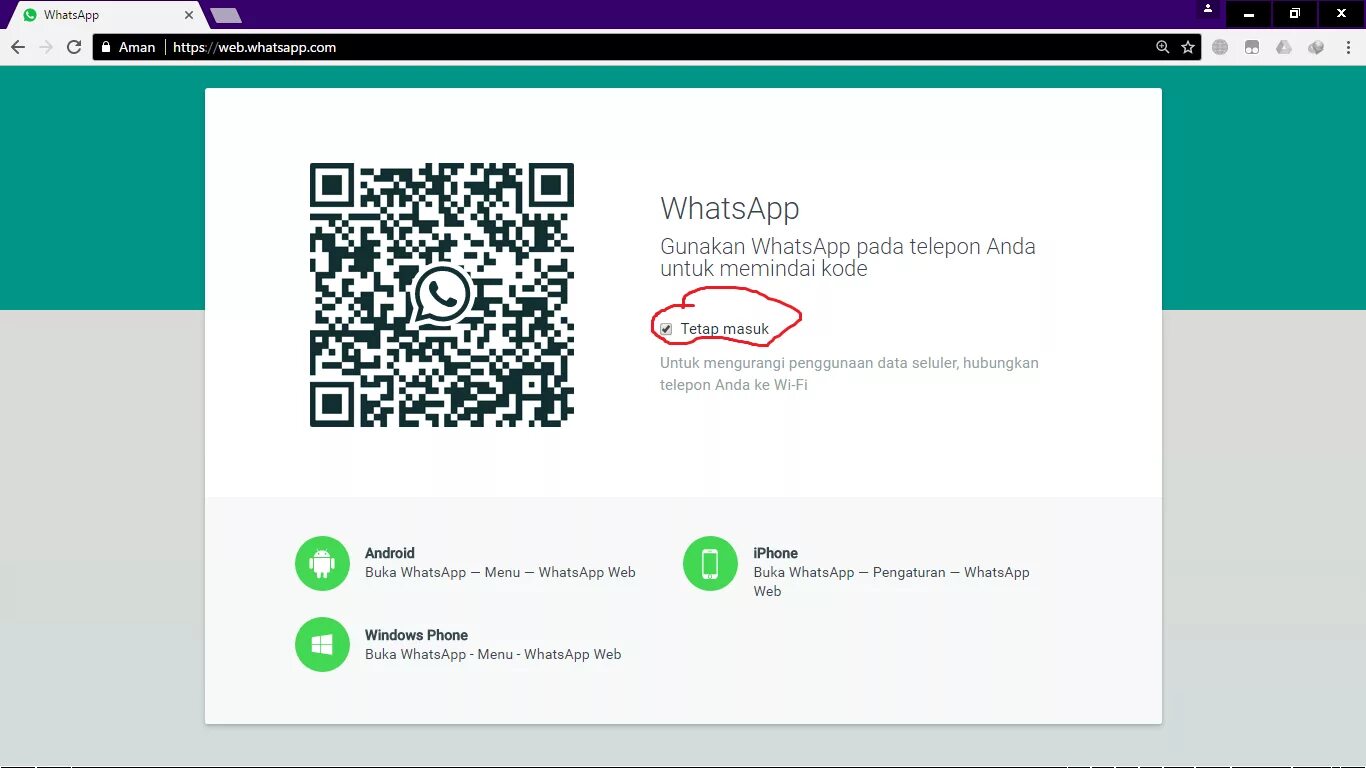Click the WhatsApp QR code image
The image size is (1366, 768).
[x=442, y=295]
